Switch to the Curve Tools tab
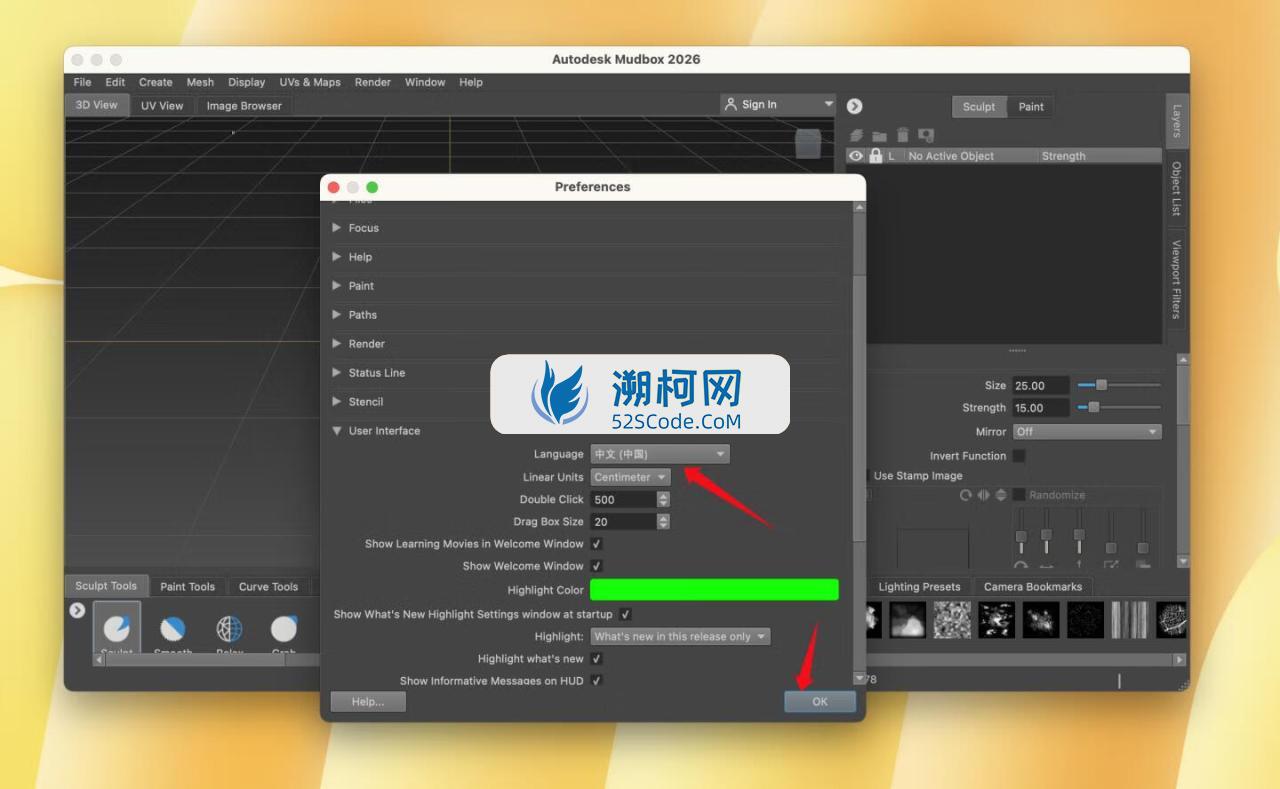 click(268, 587)
